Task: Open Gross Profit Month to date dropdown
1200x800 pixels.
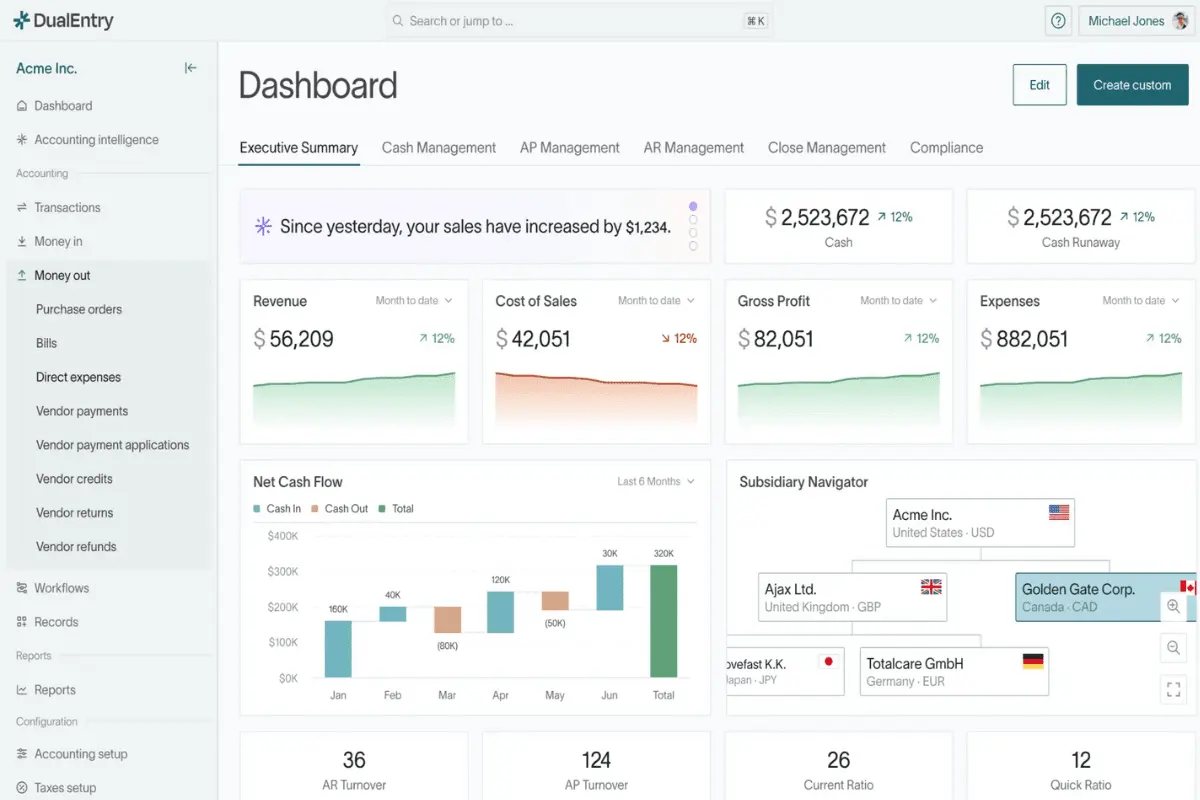Action: click(x=898, y=301)
